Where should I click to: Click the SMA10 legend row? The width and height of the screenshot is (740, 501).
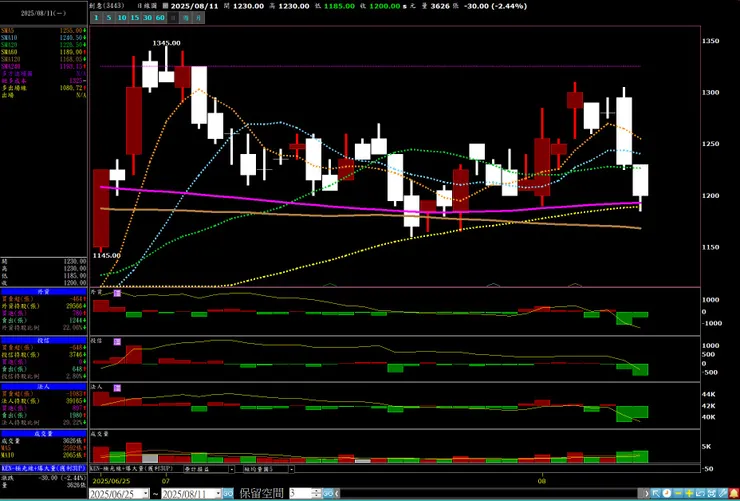click(43, 37)
